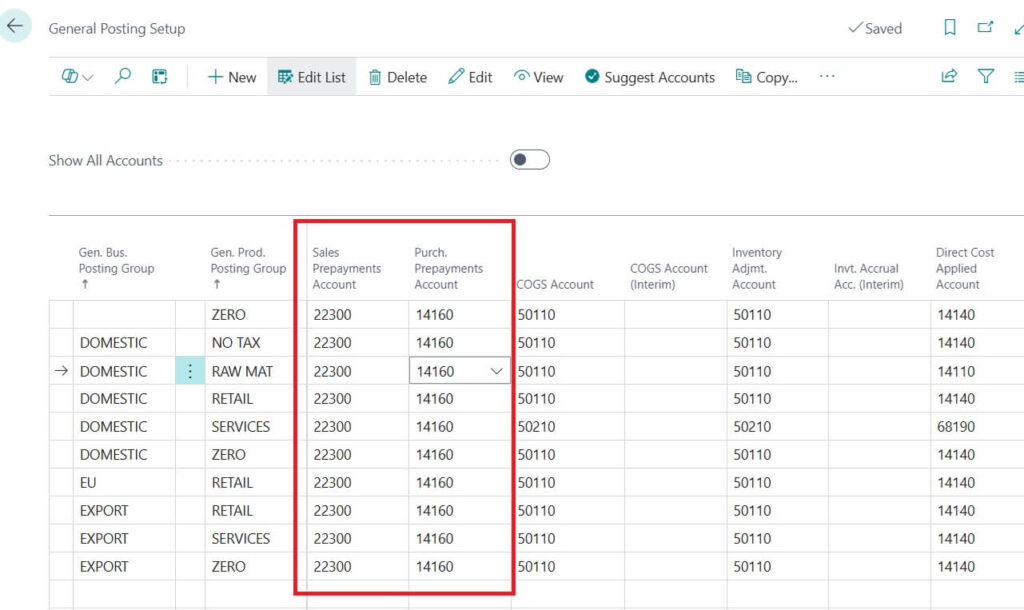Viewport: 1024px width, 610px height.
Task: Open the View menu action
Action: click(538, 77)
